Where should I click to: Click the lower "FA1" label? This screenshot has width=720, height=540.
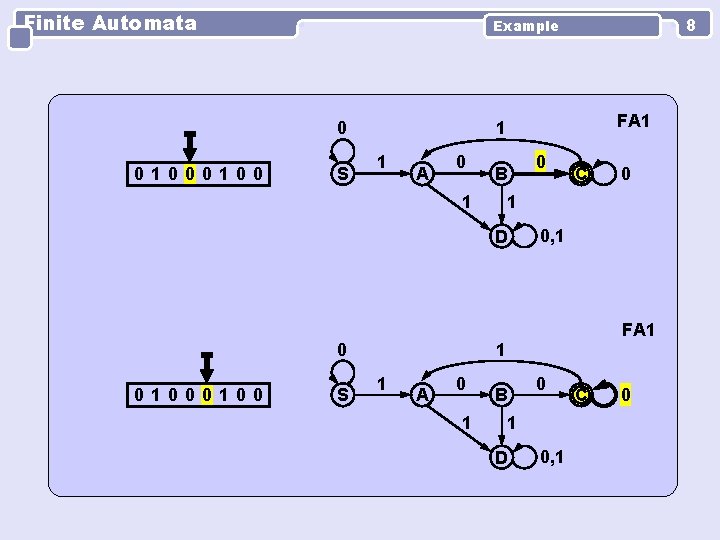[638, 330]
